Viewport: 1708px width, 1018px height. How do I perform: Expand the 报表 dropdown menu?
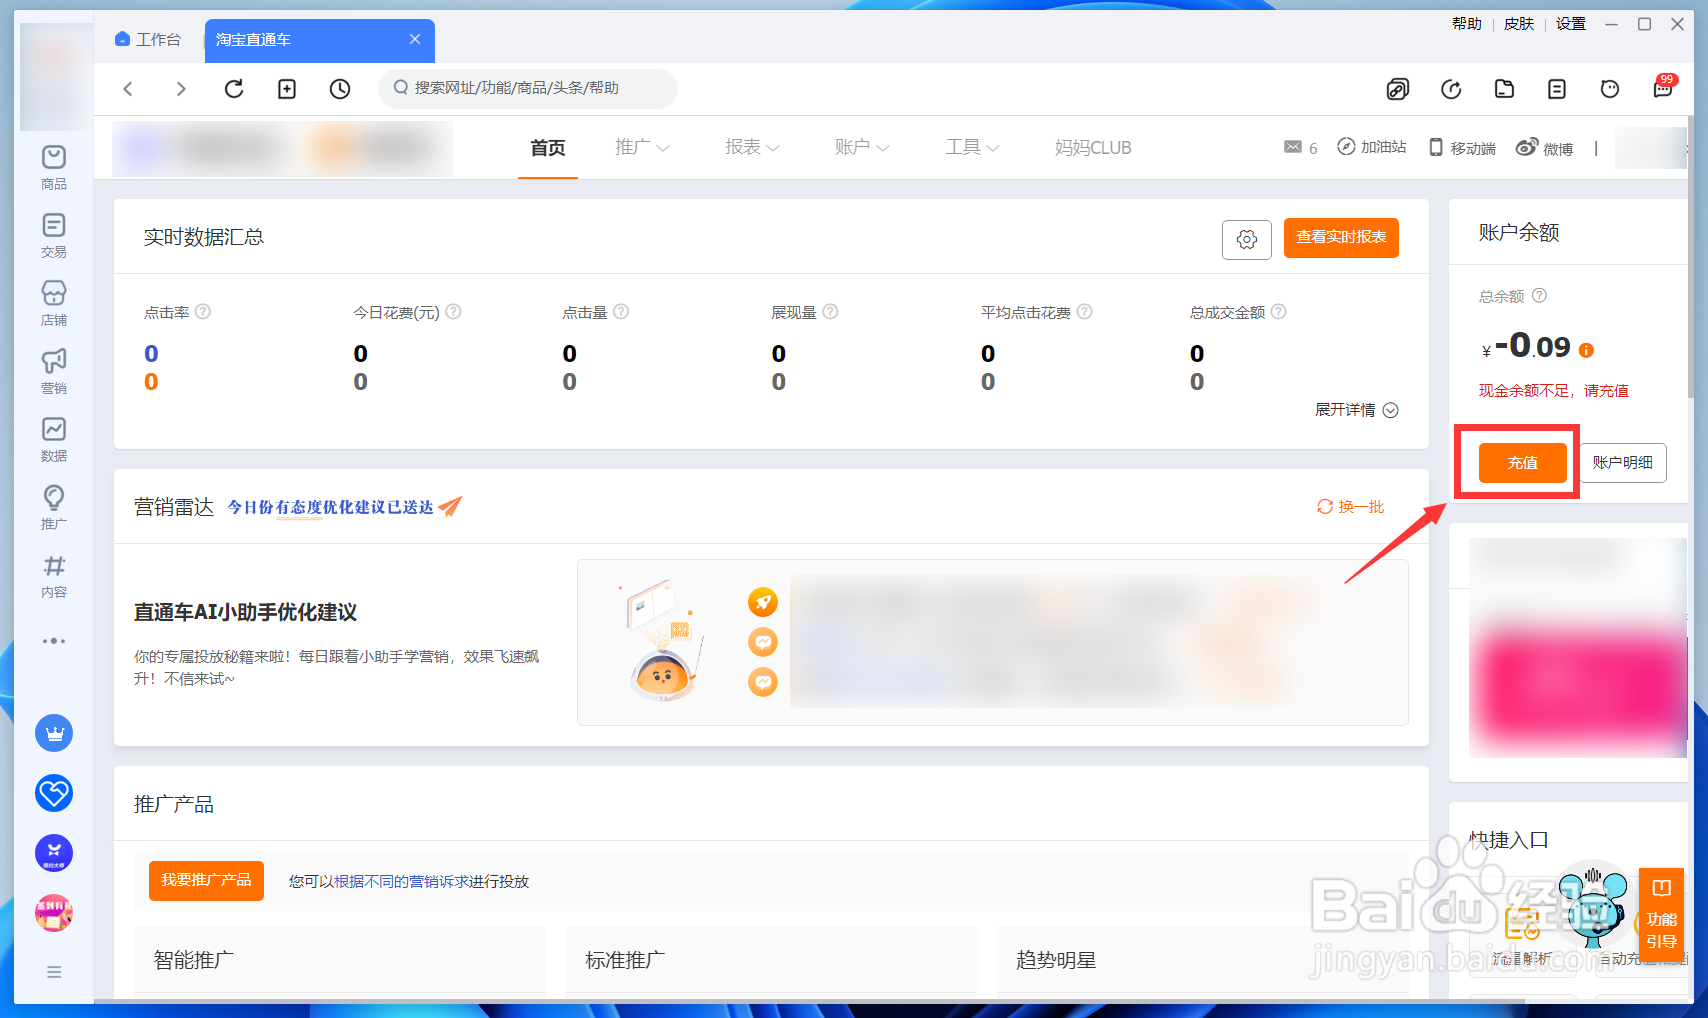pyautogui.click(x=752, y=147)
